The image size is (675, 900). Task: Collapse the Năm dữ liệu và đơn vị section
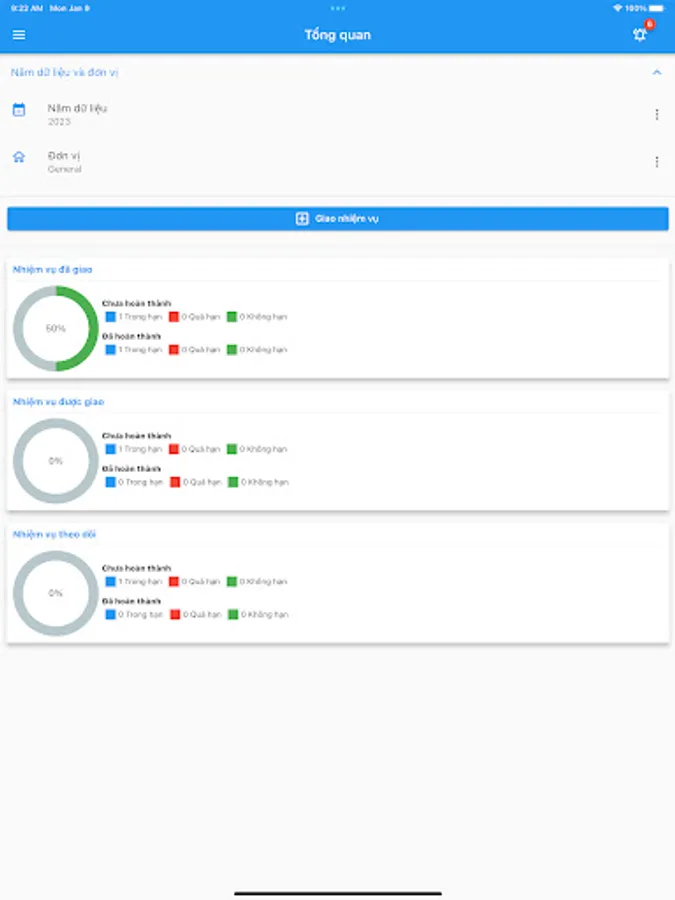click(x=657, y=72)
